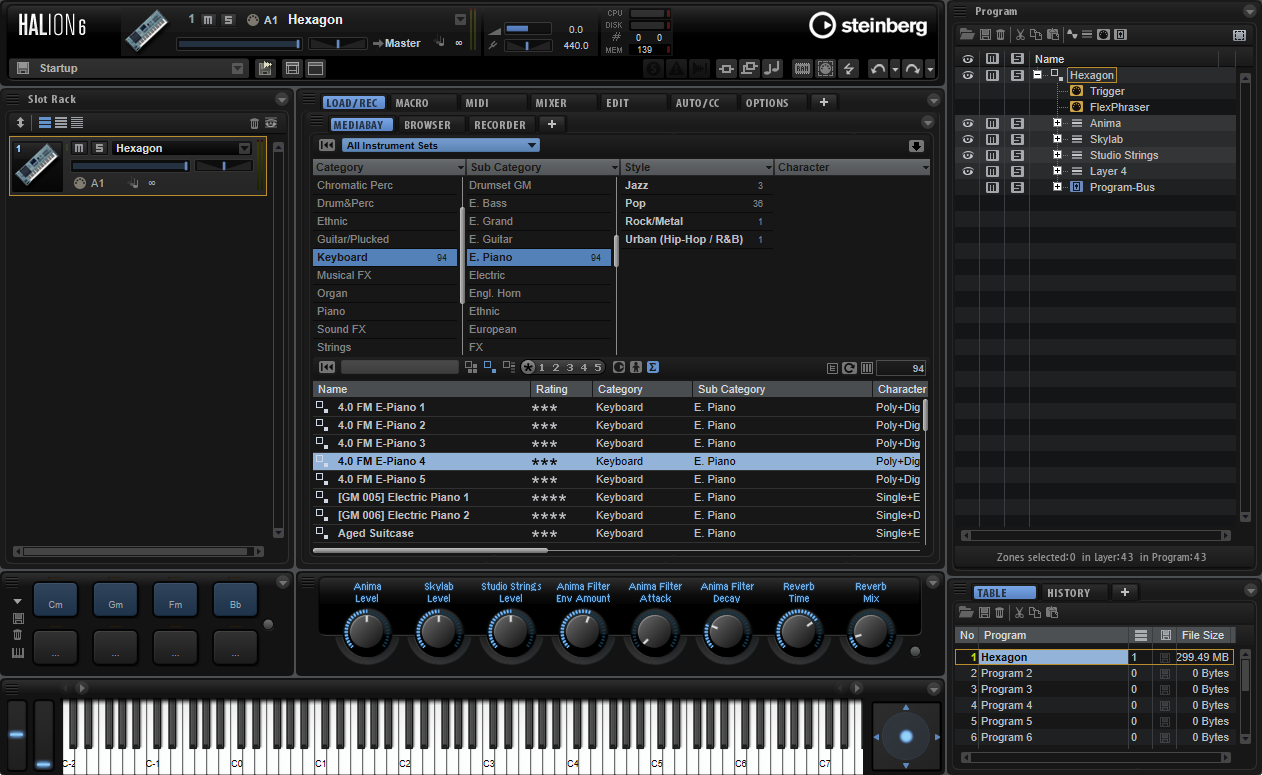Click the Anima Level knob

click(367, 632)
